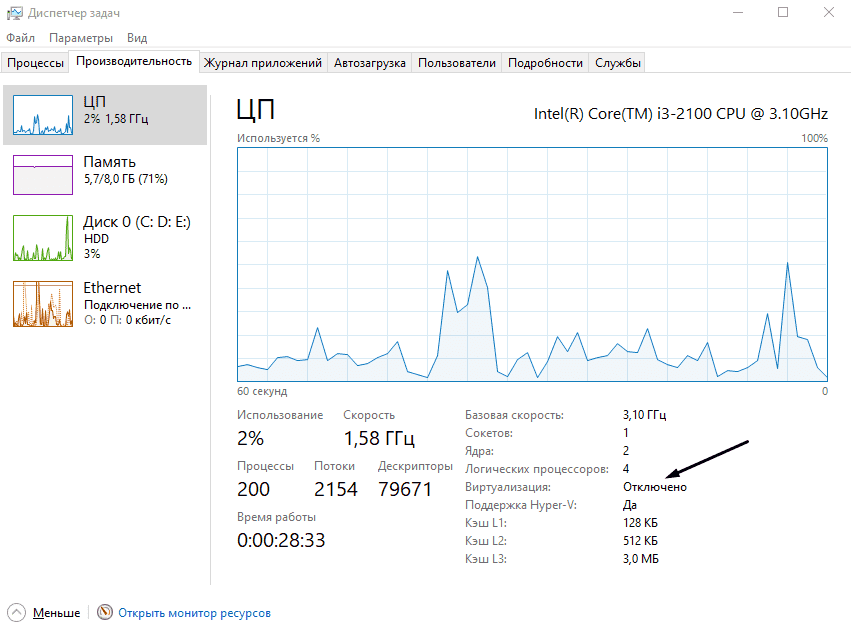Go to the Журнал приложений tab
The image size is (851, 627).
pos(263,63)
